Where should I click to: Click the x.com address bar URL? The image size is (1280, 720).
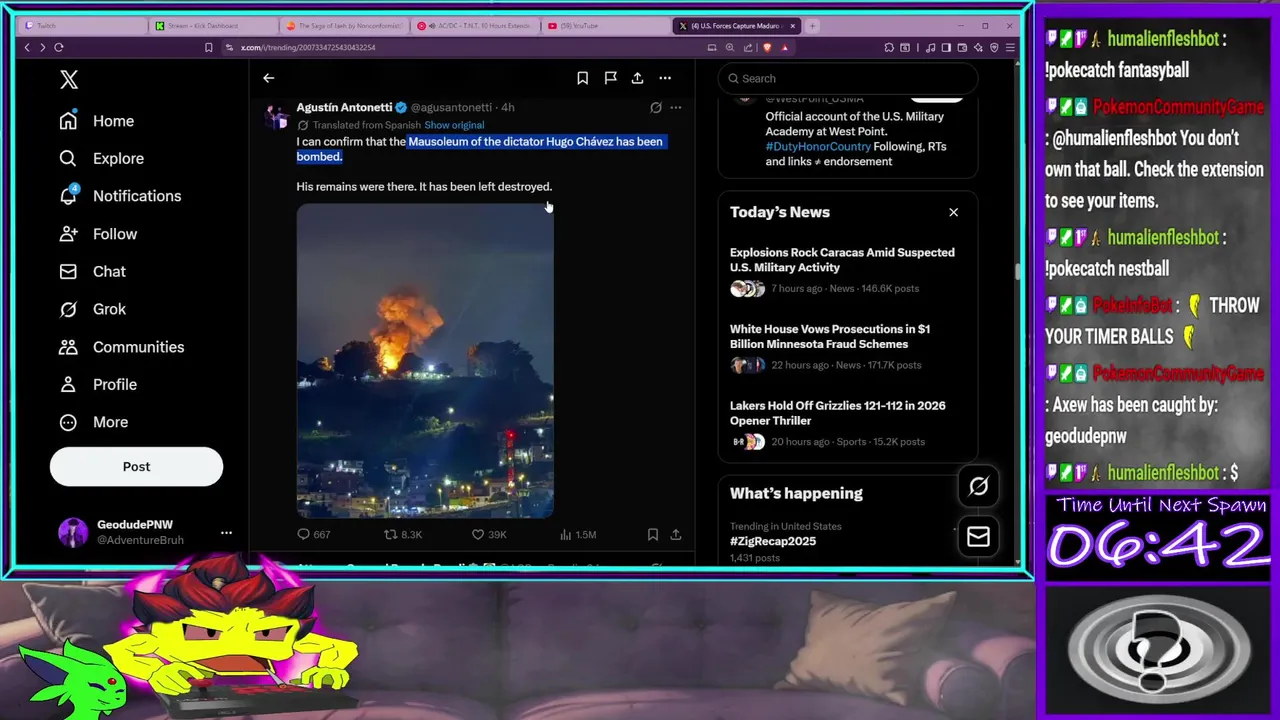[x=308, y=47]
